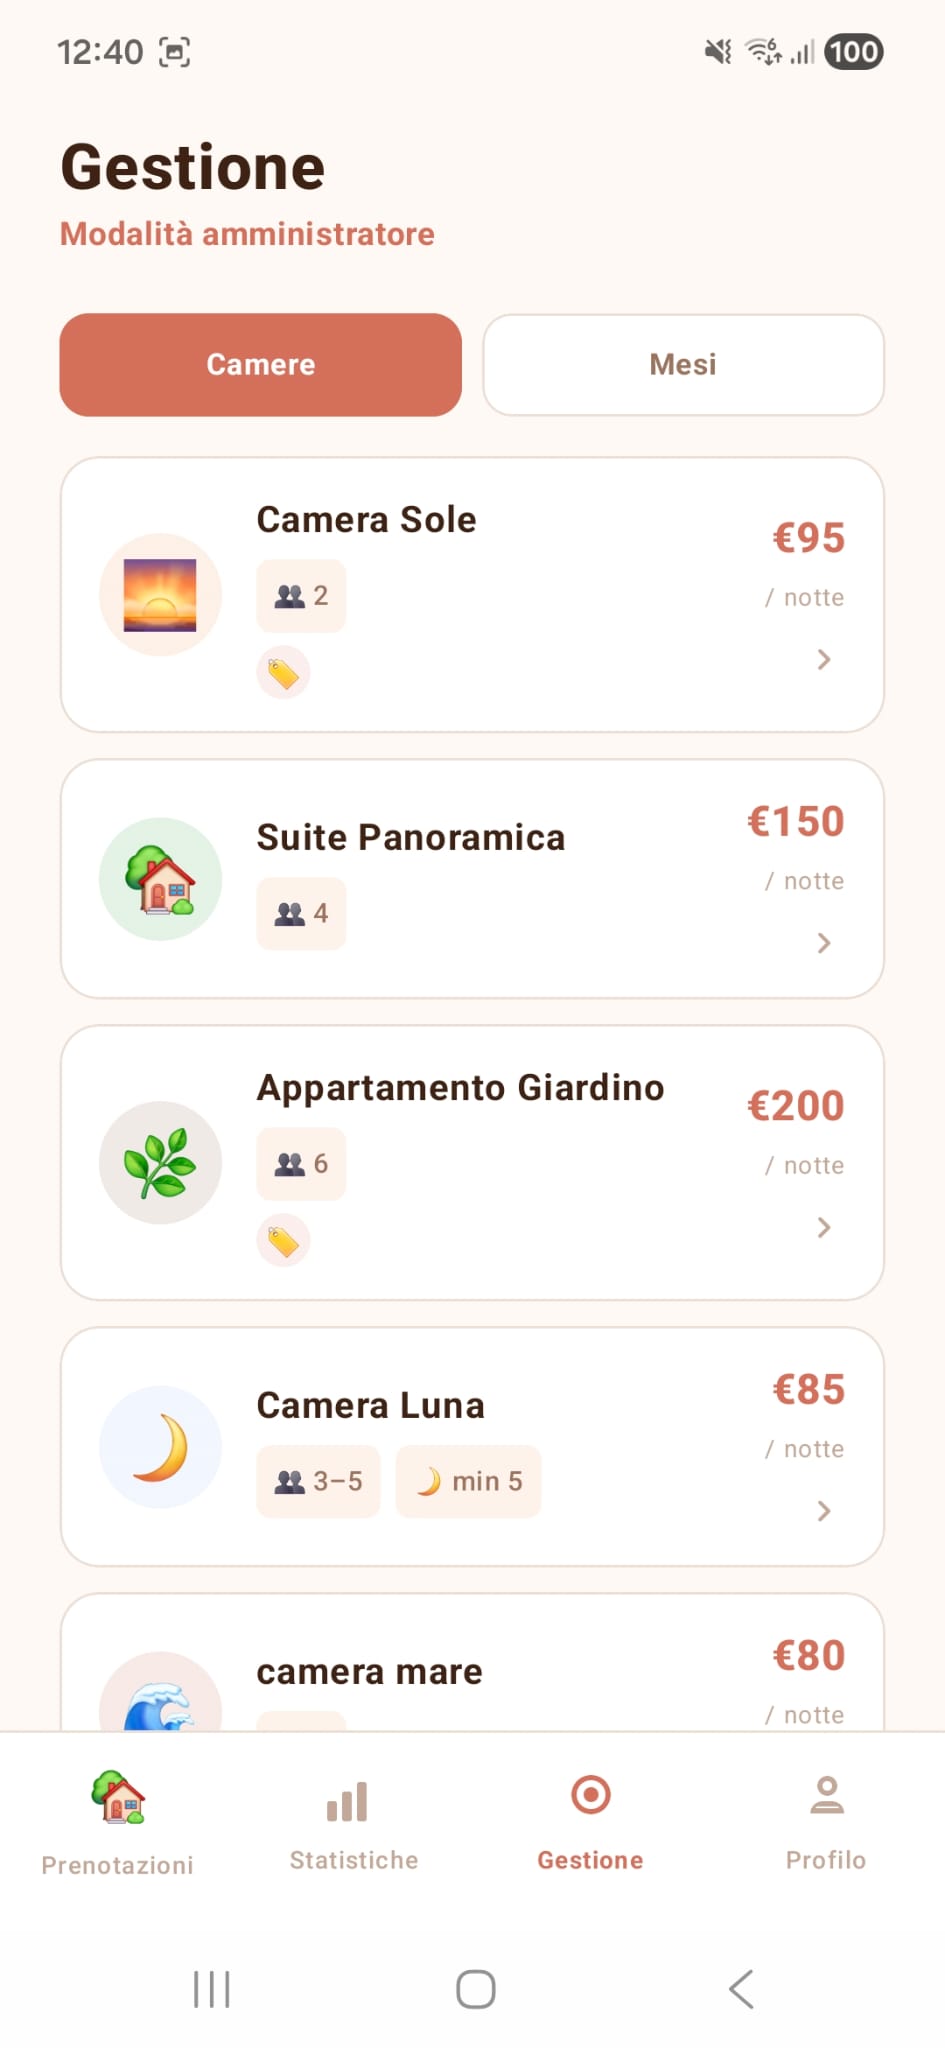Open Profilo person icon
The width and height of the screenshot is (945, 2048).
827,1795
